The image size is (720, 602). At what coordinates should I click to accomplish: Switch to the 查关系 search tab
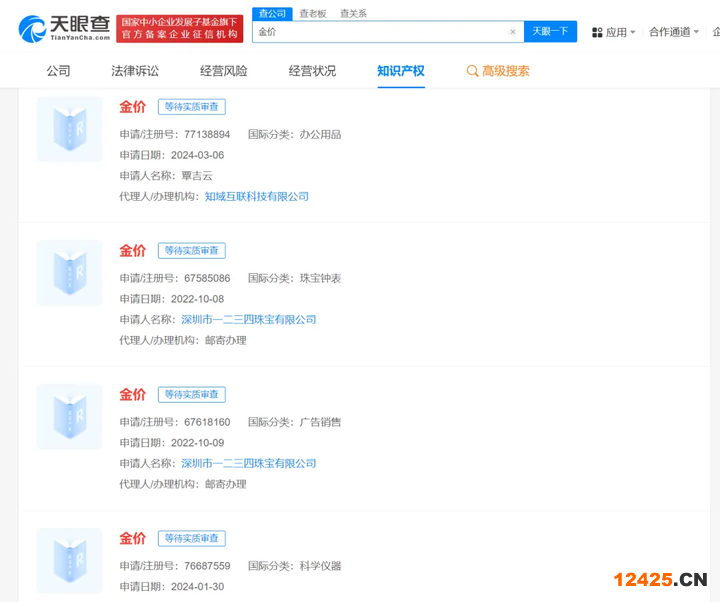353,13
